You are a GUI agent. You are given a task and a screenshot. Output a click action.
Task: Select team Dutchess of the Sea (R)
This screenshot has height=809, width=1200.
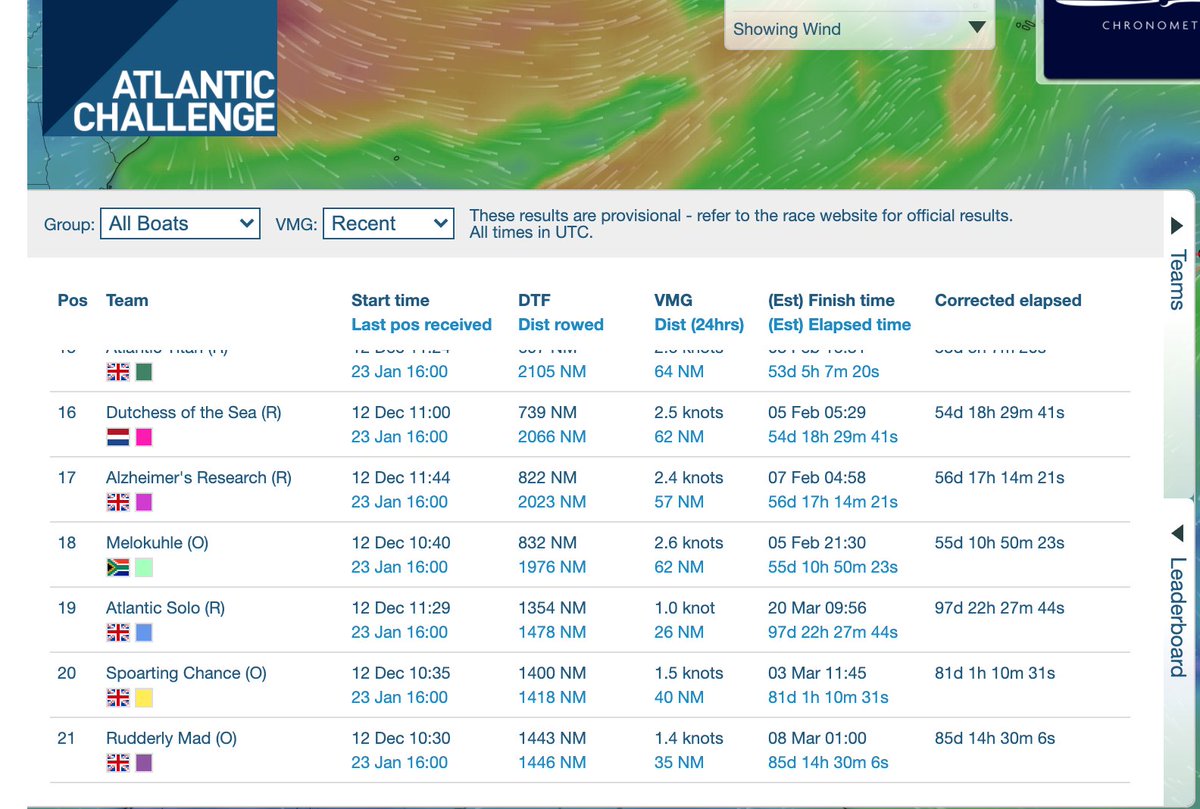click(x=194, y=412)
